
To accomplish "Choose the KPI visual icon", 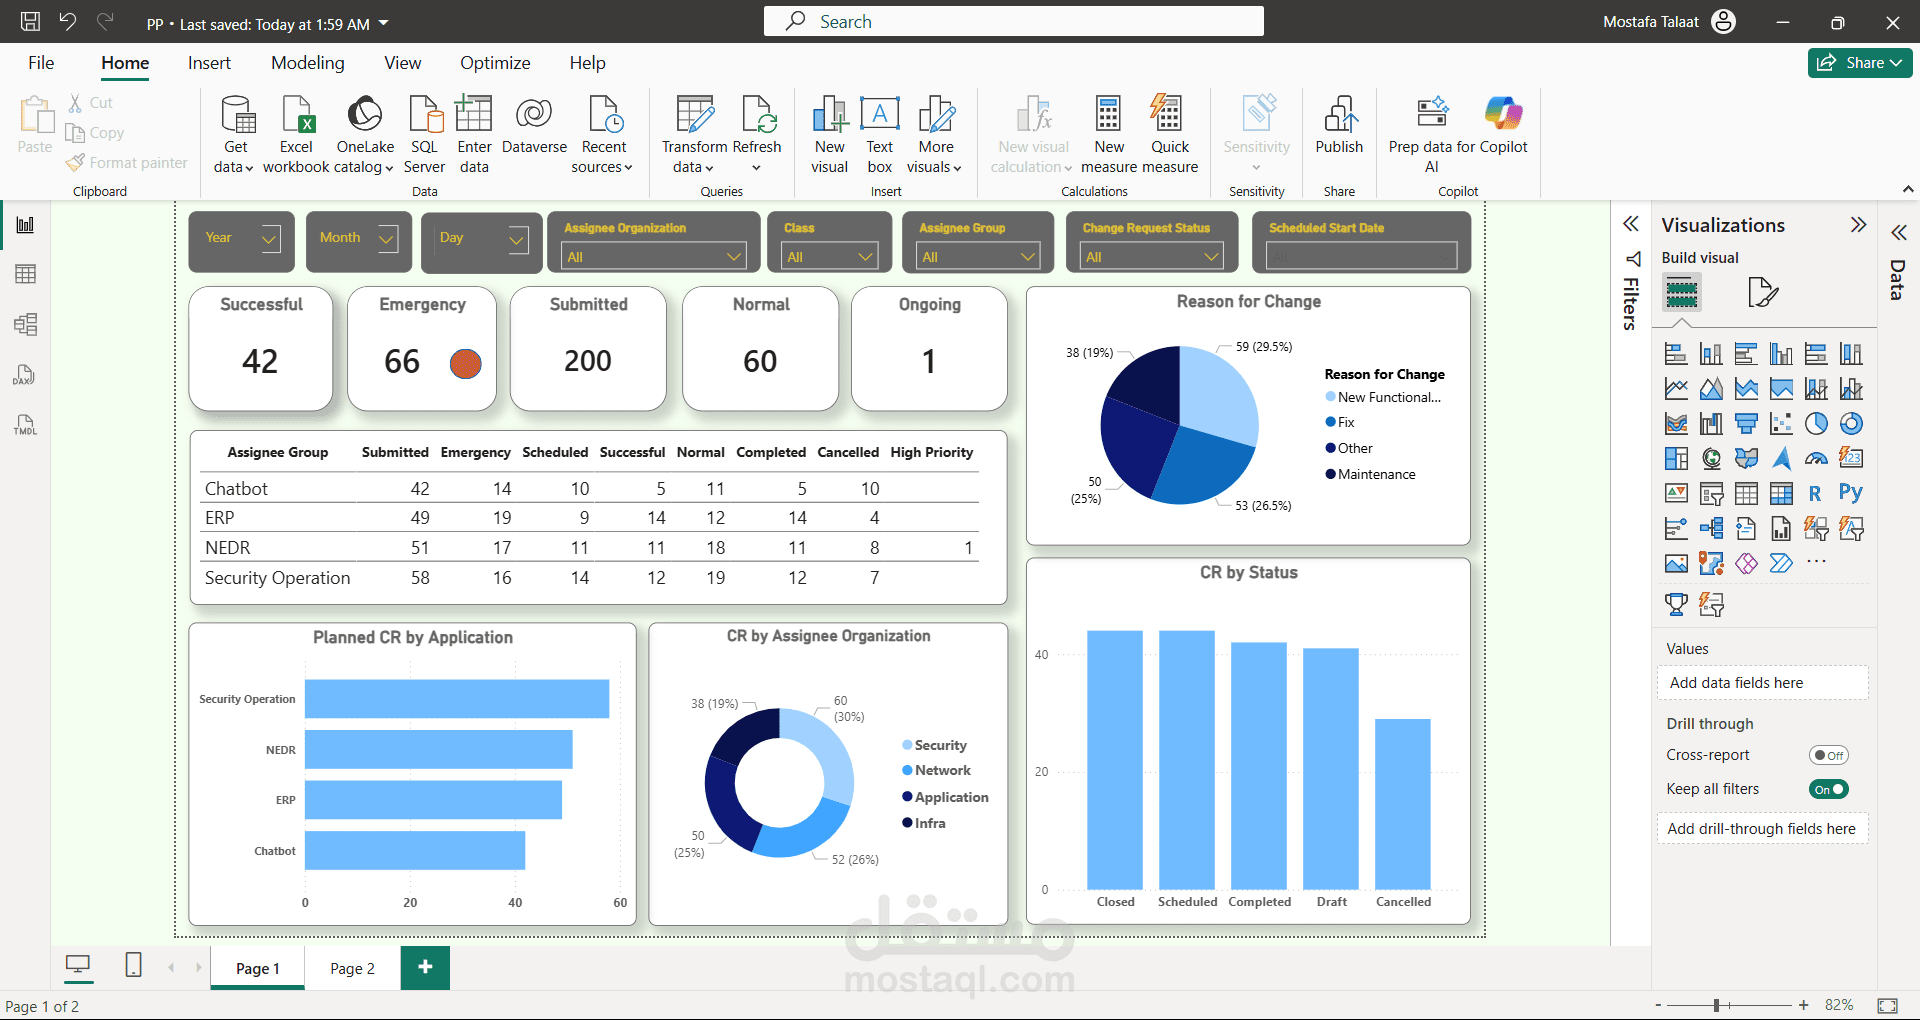I will point(1676,494).
